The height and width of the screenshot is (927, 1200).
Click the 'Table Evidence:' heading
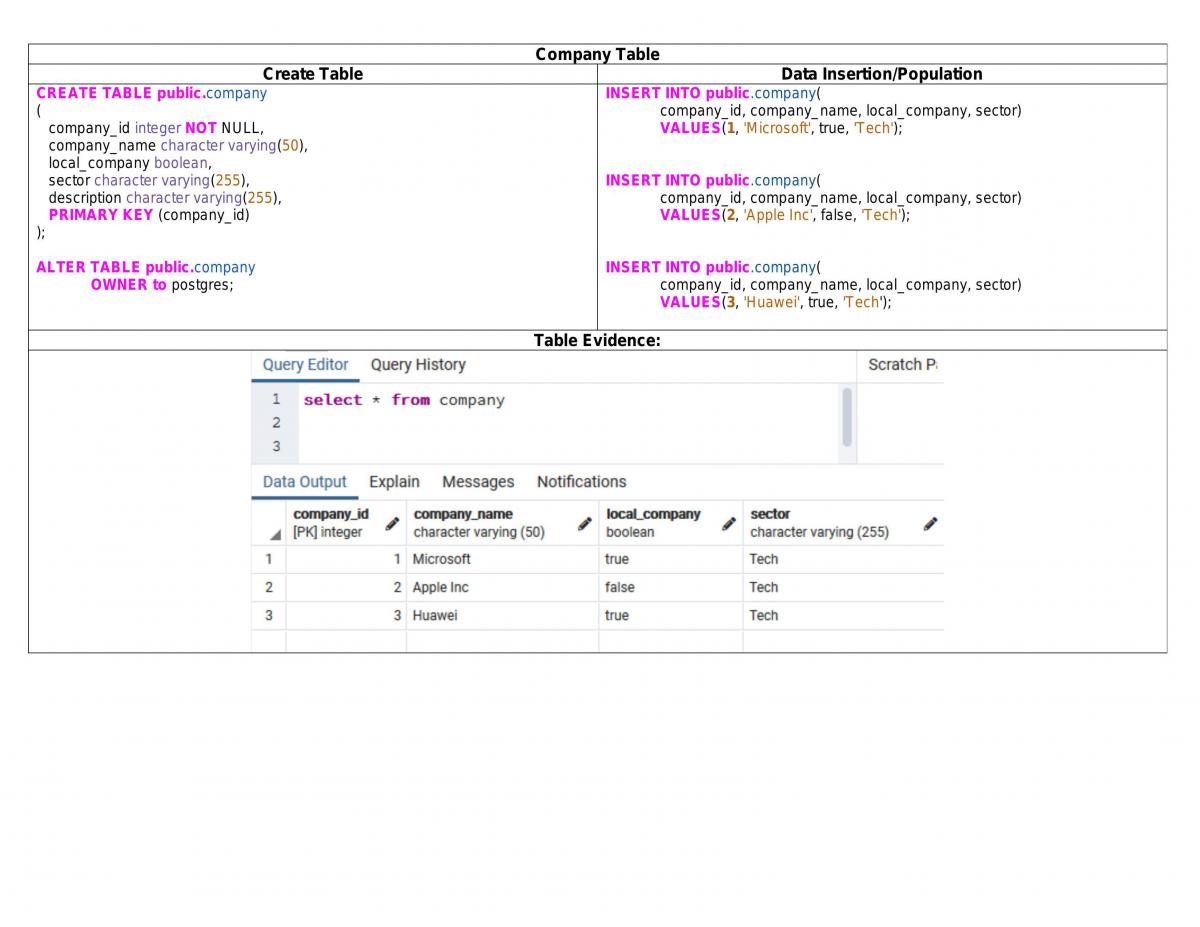597,340
